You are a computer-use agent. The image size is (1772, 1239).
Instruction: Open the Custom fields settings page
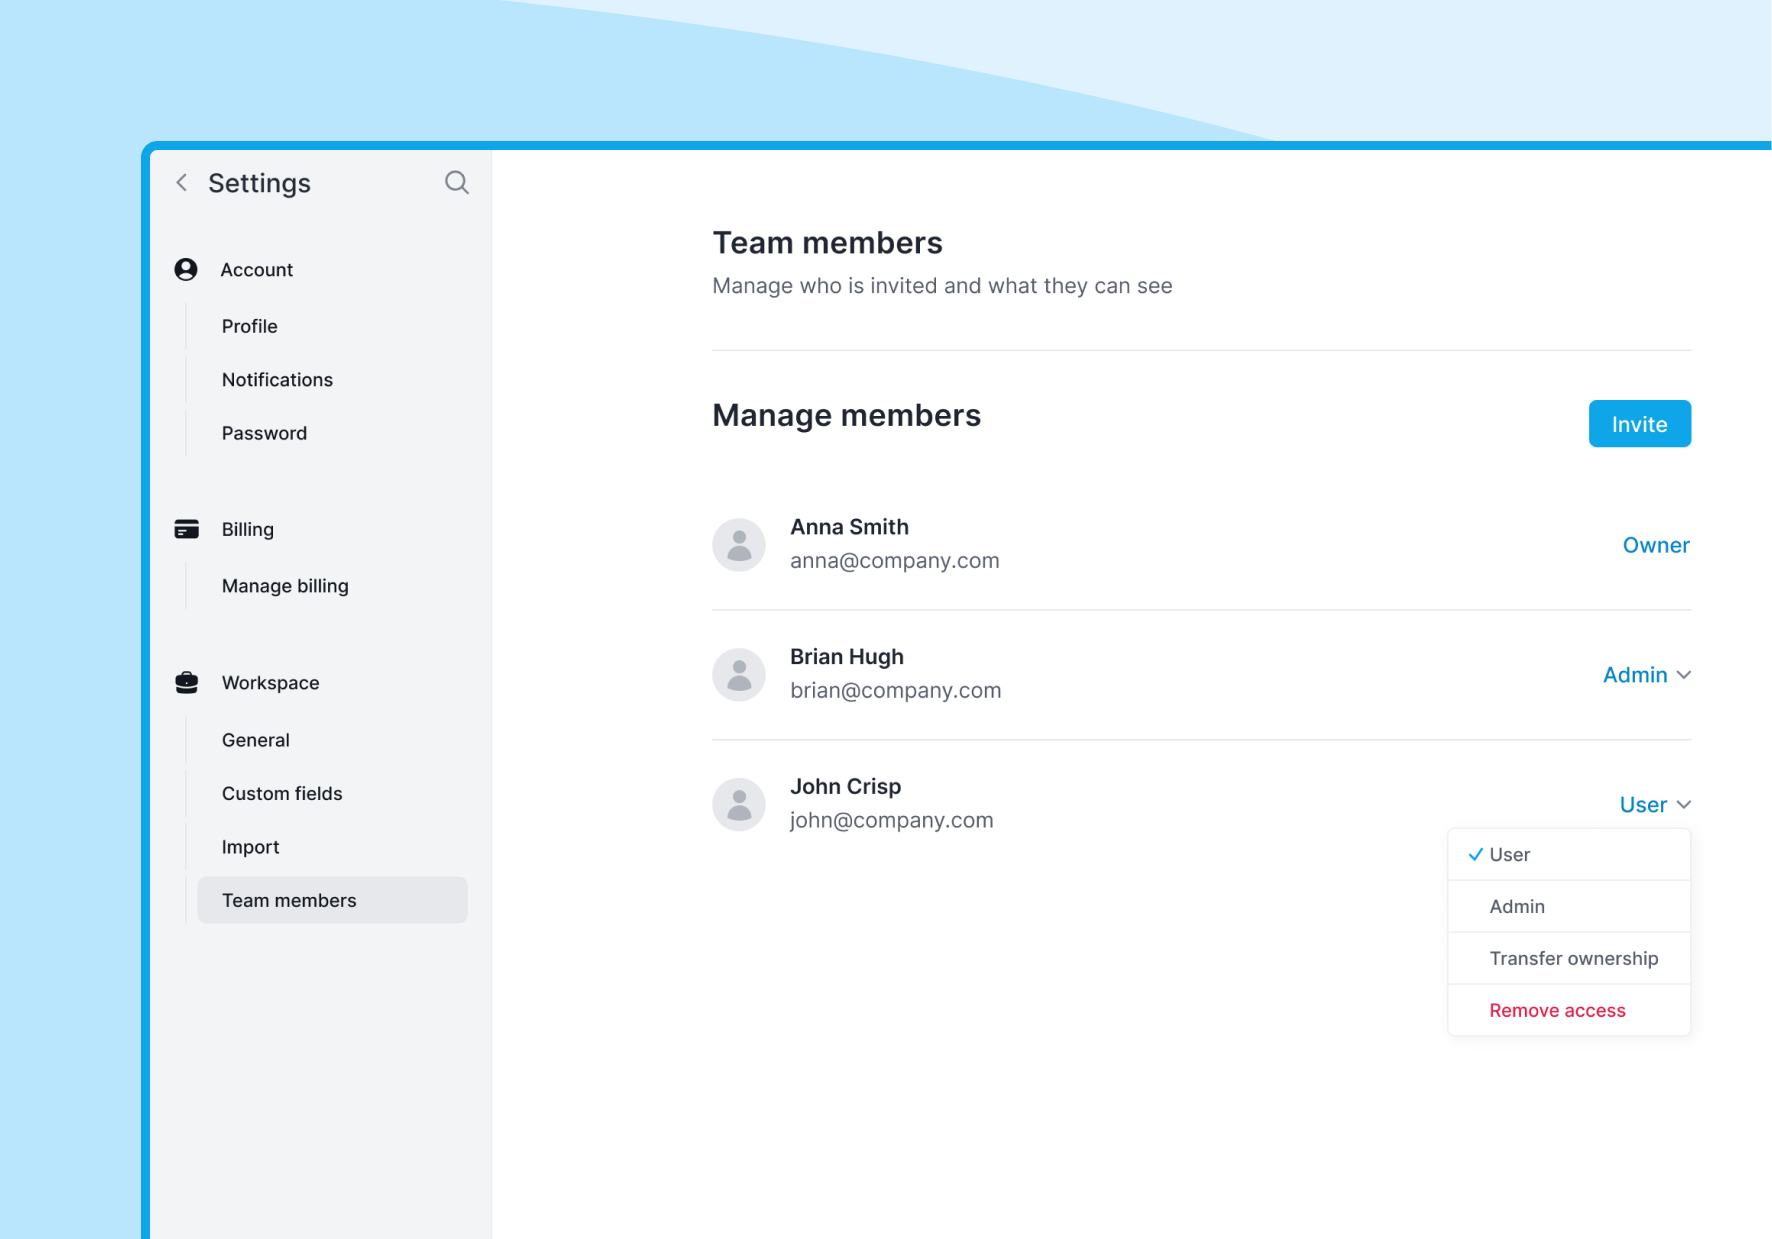pyautogui.click(x=281, y=793)
